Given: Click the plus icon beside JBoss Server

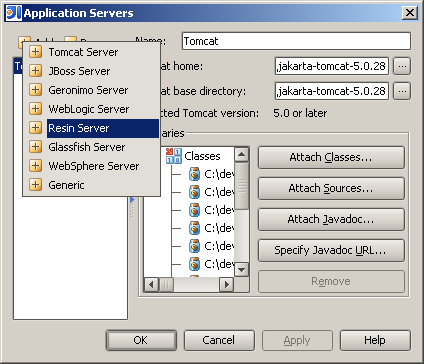Looking at the screenshot, I should (35, 71).
